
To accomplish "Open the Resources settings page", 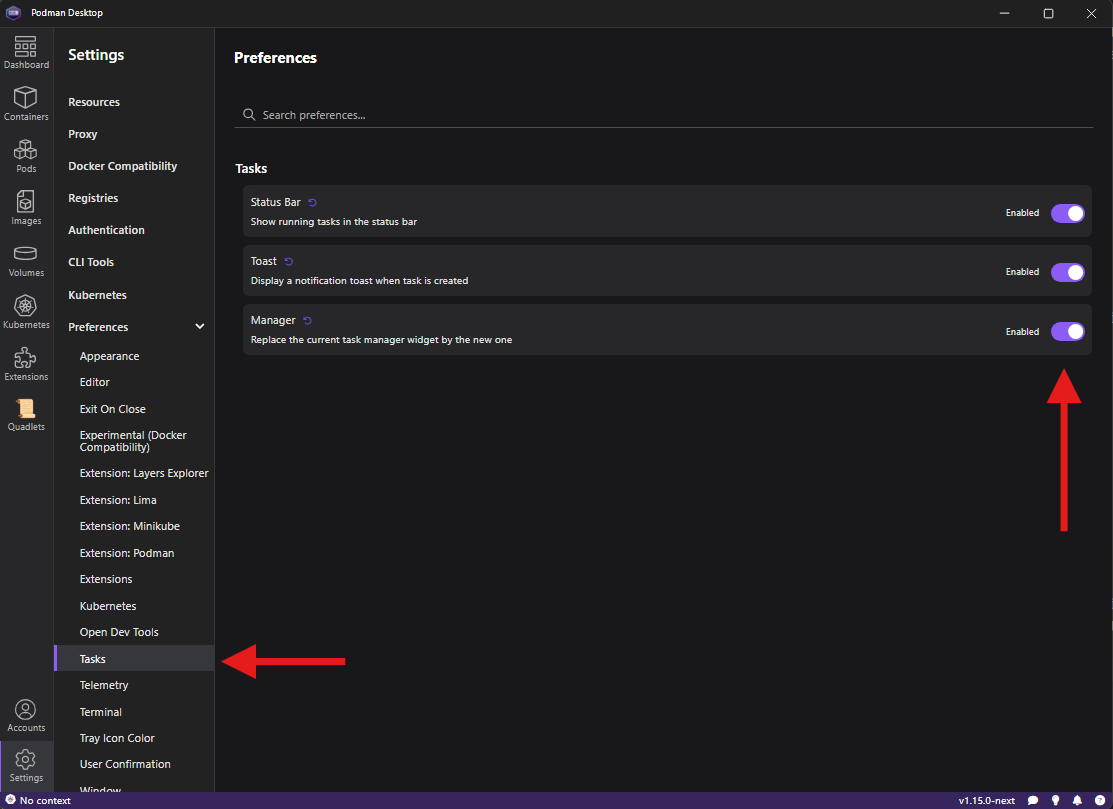I will click(x=94, y=102).
